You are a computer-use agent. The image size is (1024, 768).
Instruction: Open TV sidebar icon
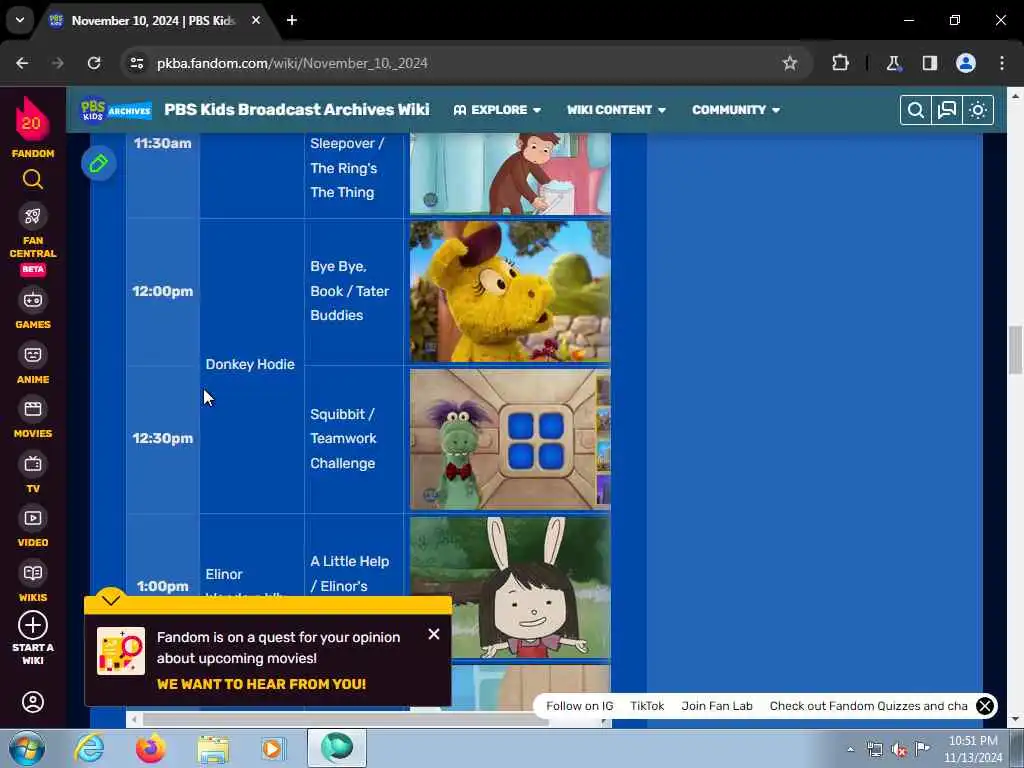[33, 464]
